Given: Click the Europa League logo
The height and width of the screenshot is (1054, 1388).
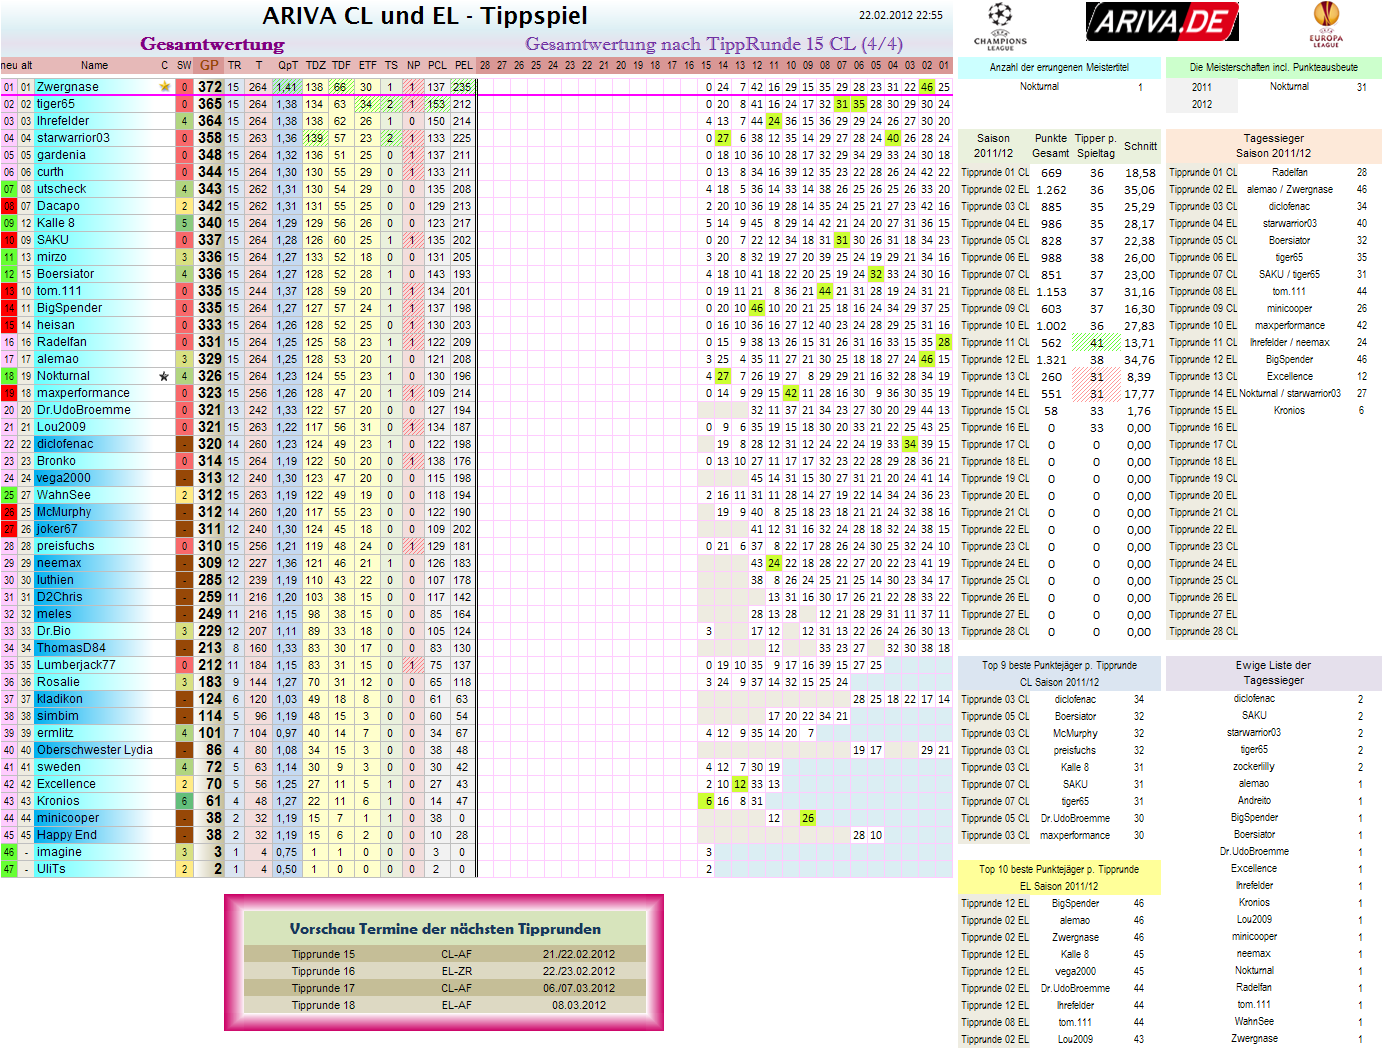Looking at the screenshot, I should coord(1325,25).
